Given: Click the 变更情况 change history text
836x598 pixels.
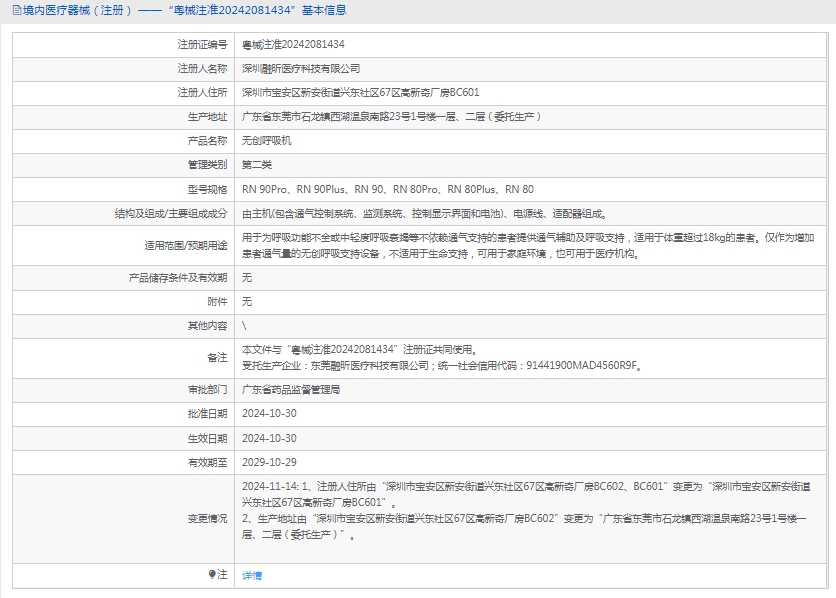Looking at the screenshot, I should click(x=530, y=510).
